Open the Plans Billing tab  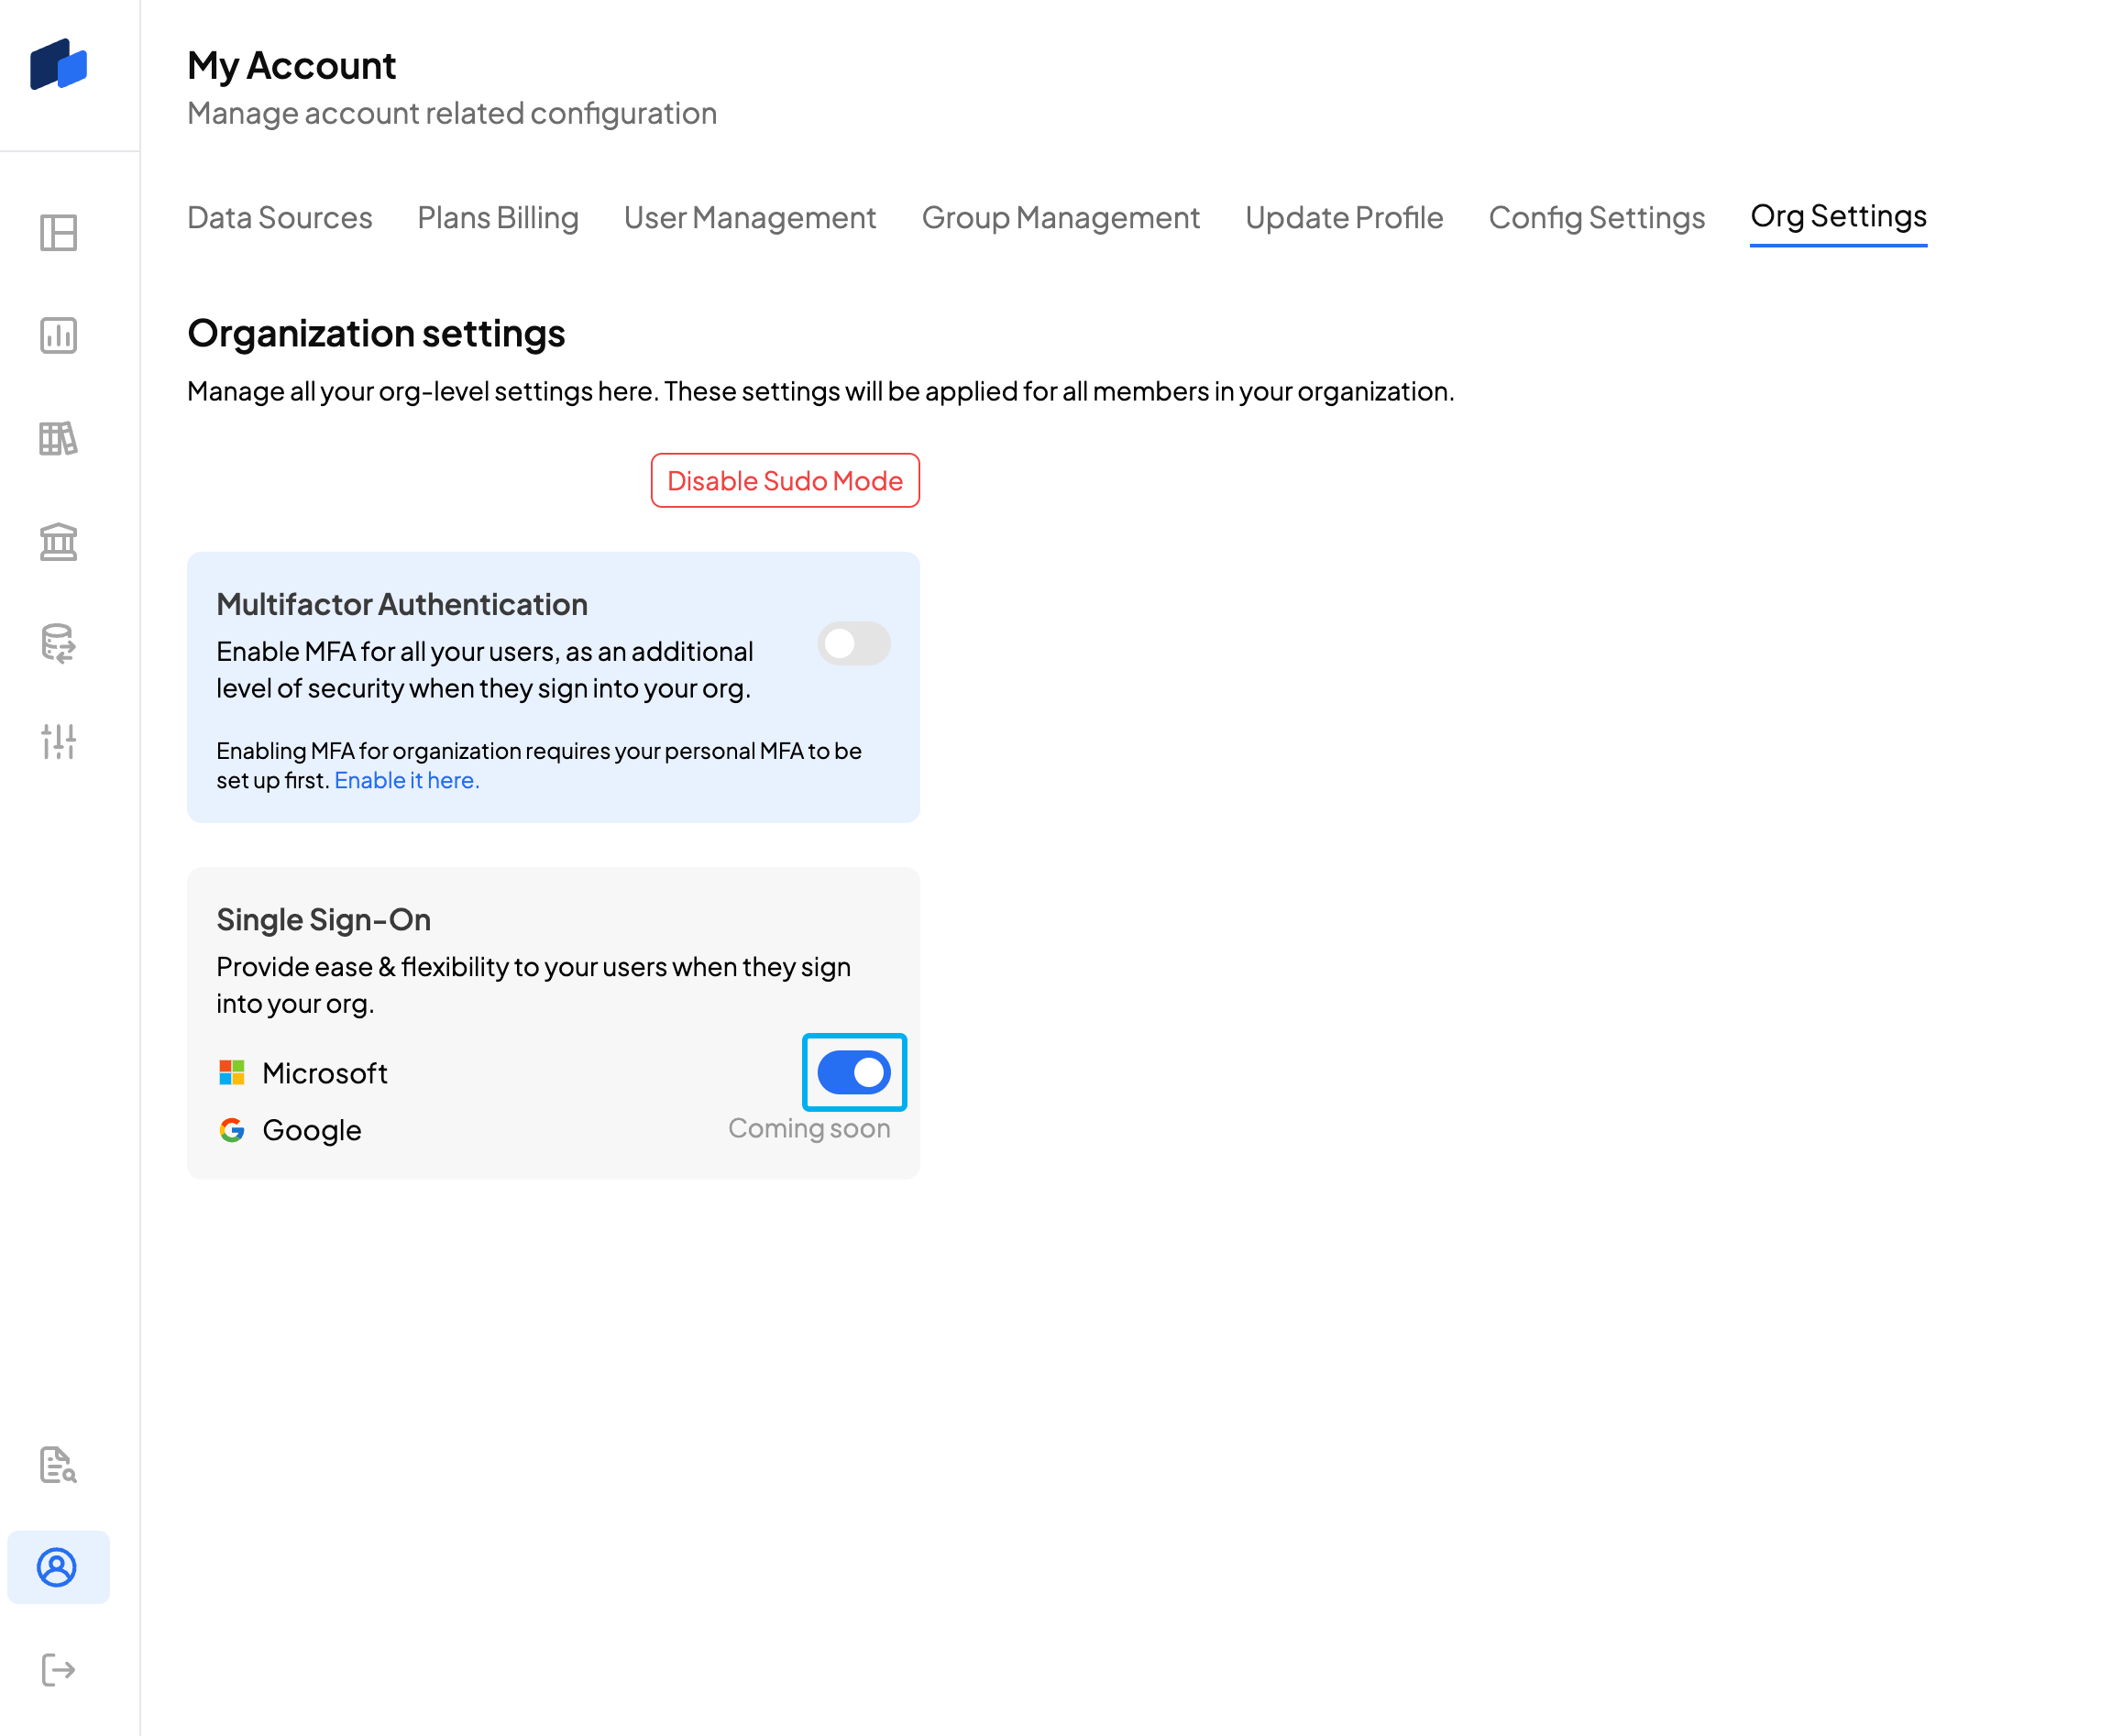497,218
